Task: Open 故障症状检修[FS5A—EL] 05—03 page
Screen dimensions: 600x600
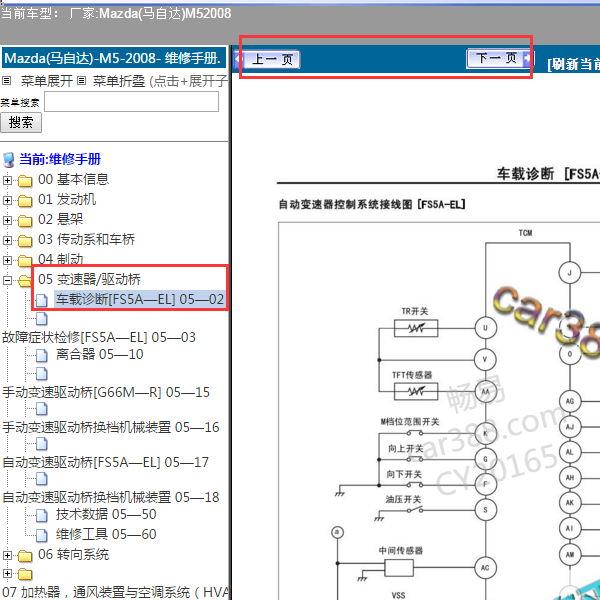Action: coord(99,337)
